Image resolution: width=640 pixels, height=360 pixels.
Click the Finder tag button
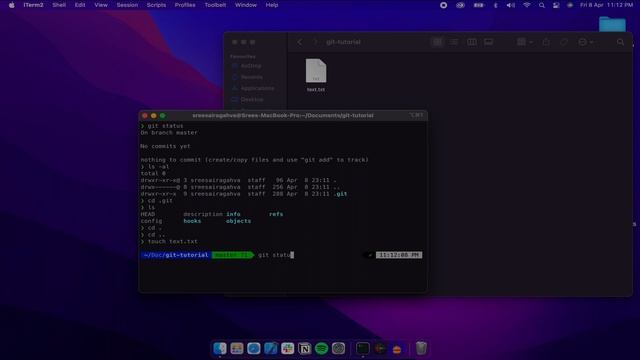564,42
